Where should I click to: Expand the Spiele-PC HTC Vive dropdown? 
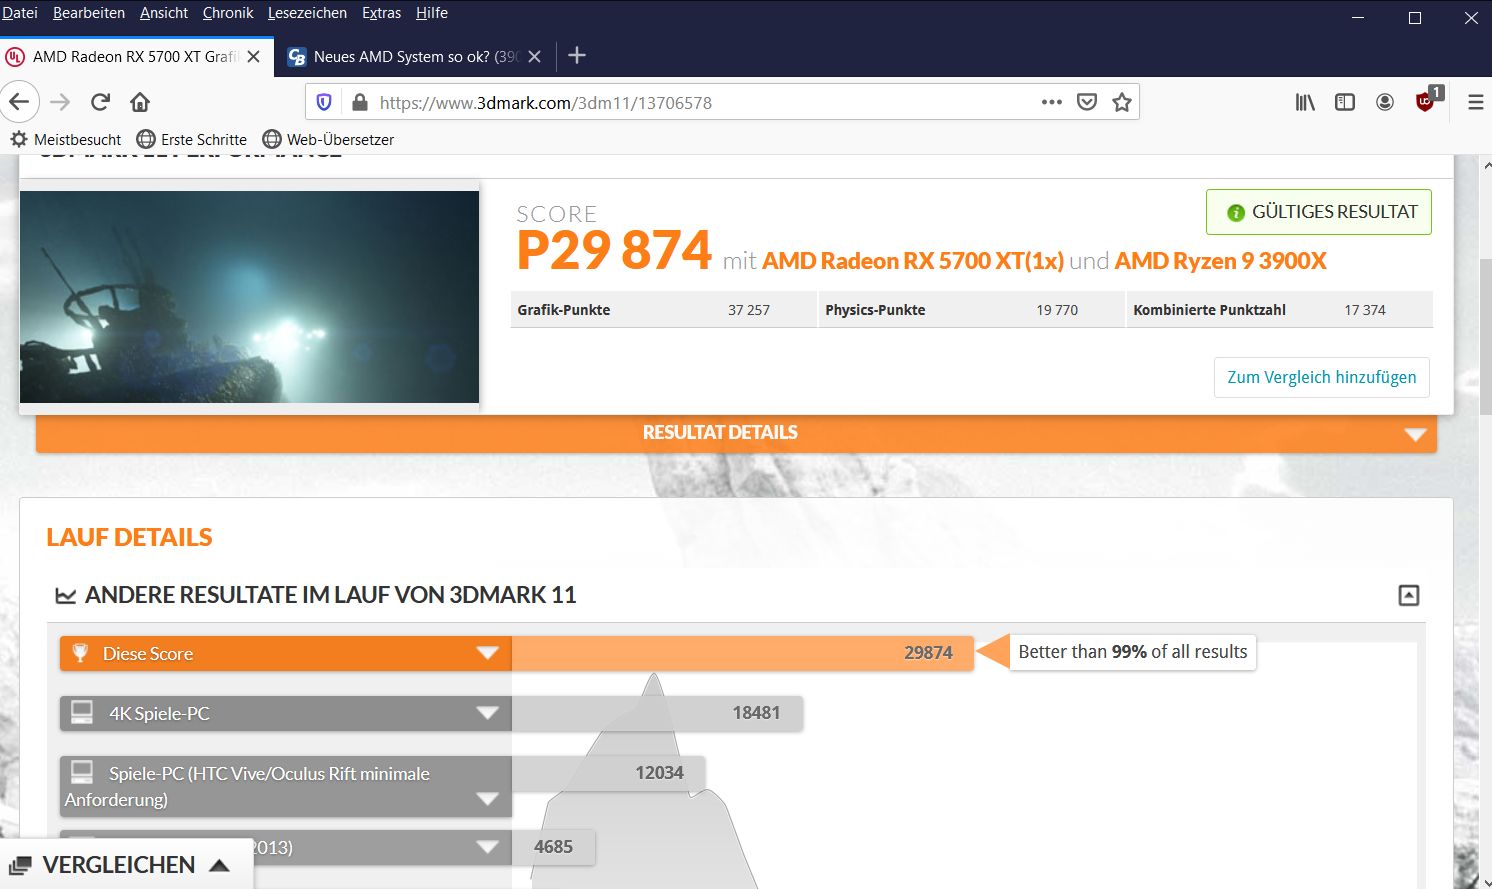[x=487, y=799]
